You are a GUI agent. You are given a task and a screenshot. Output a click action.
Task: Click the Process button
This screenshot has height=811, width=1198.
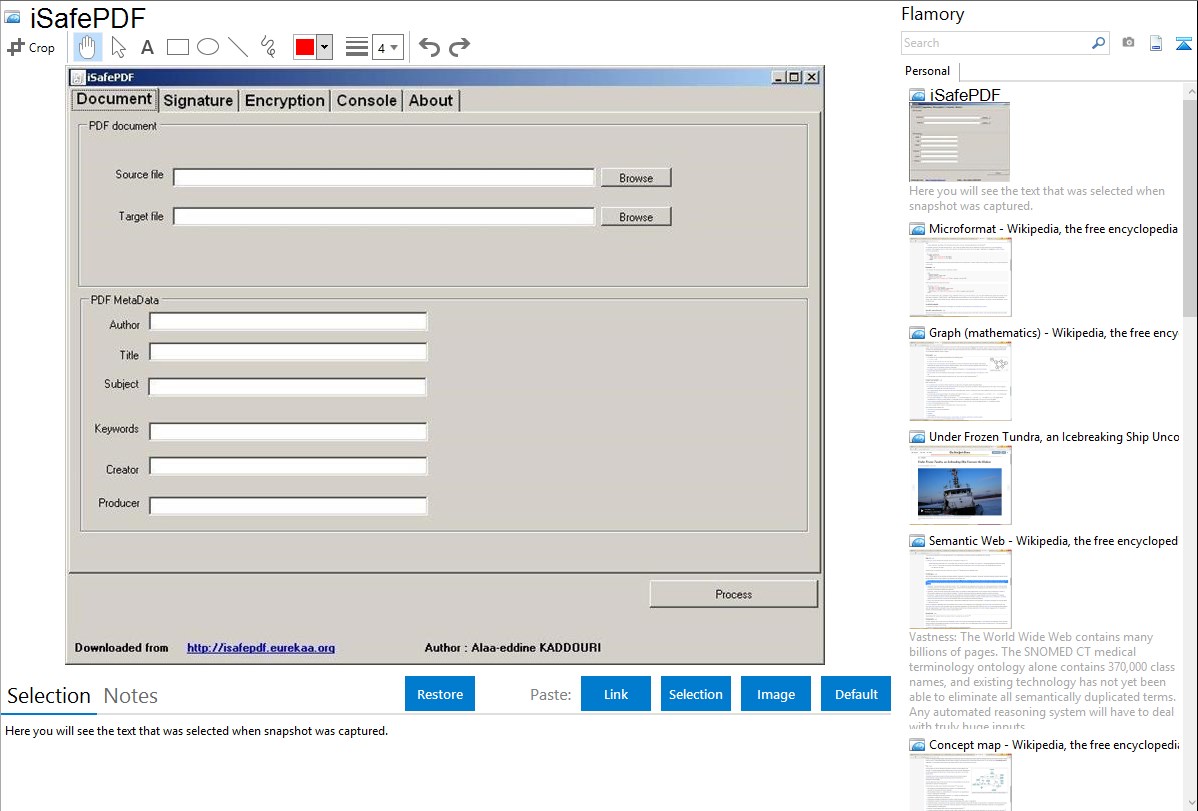click(733, 594)
